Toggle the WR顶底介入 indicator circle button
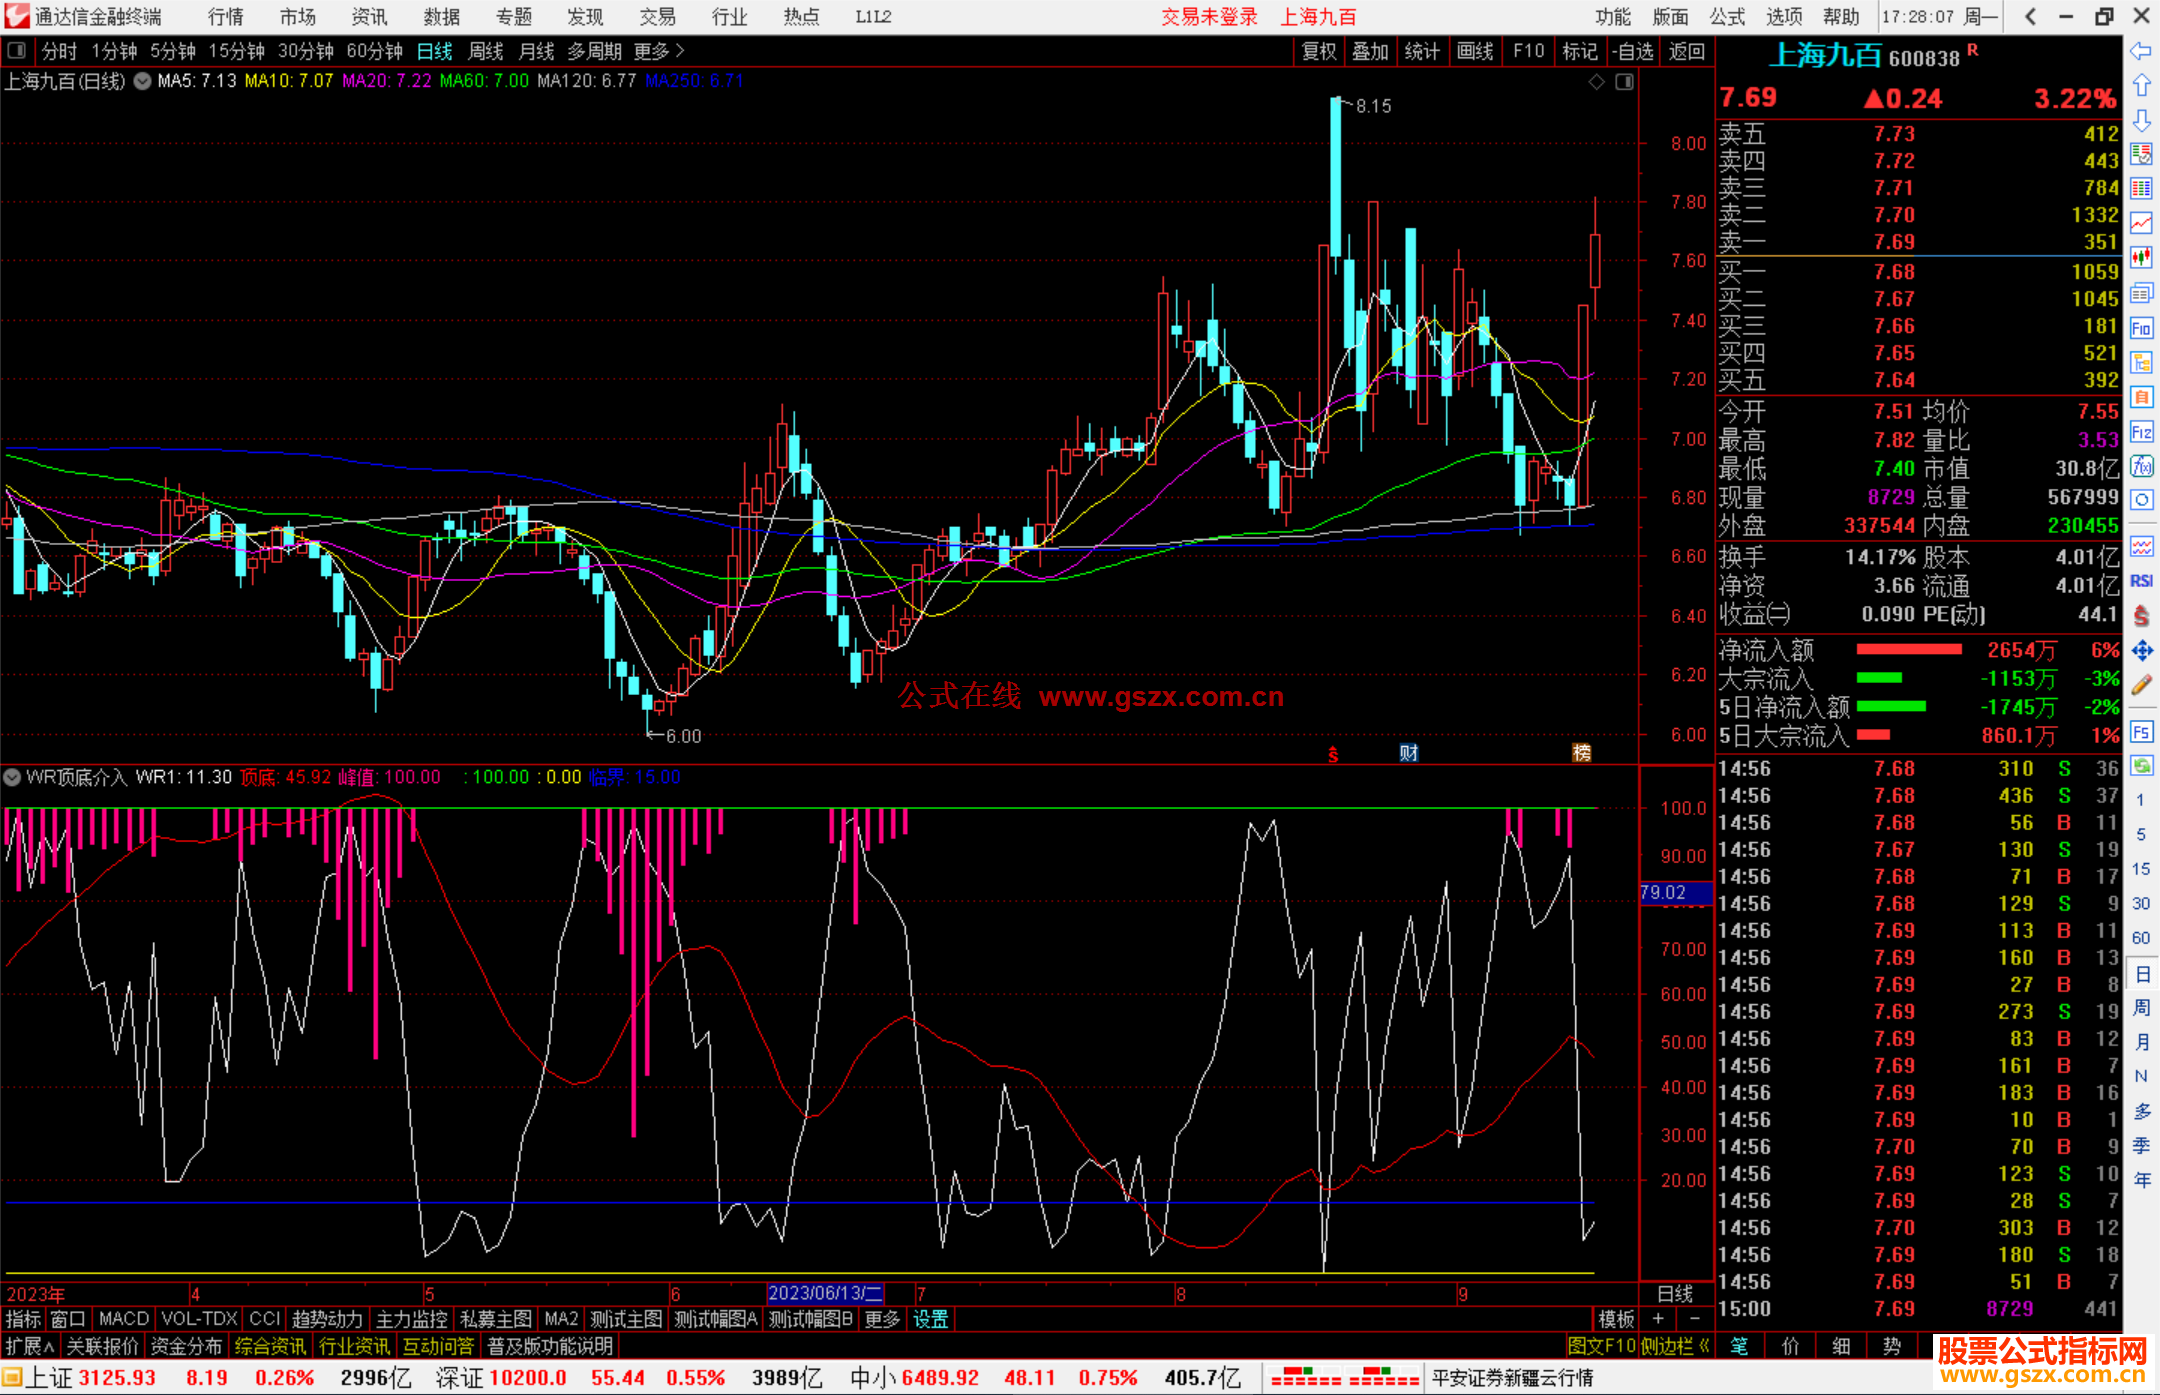Image resolution: width=2160 pixels, height=1395 pixels. click(x=12, y=777)
